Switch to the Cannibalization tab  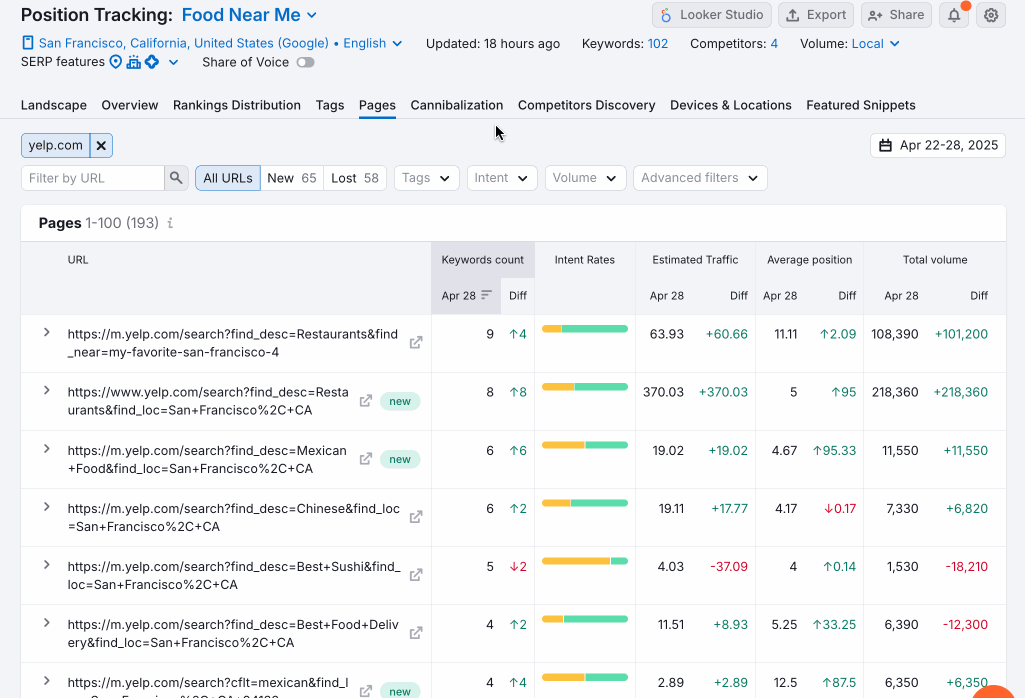[456, 105]
